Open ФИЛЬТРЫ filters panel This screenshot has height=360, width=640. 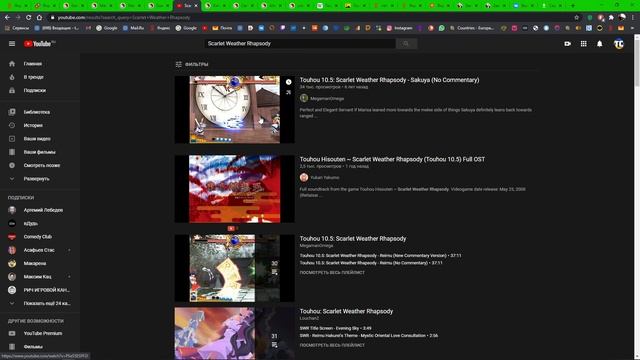point(192,64)
